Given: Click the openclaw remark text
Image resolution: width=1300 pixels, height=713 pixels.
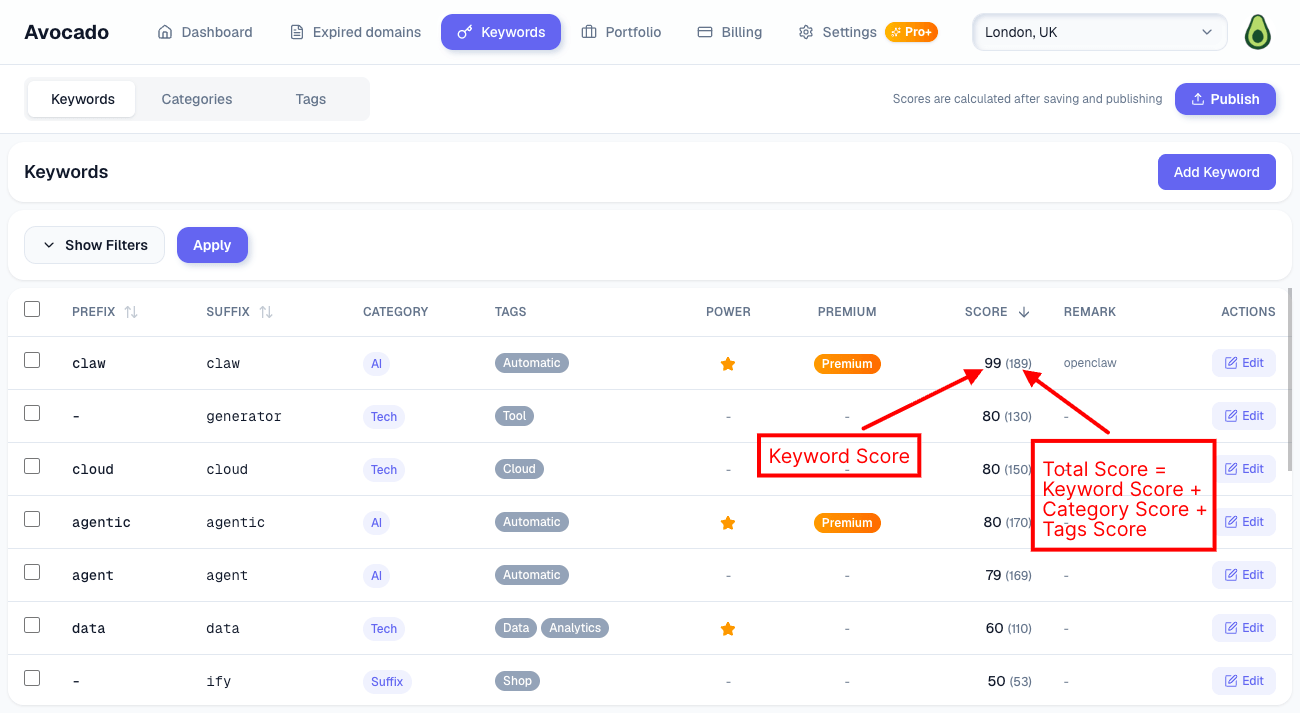Looking at the screenshot, I should (x=1090, y=363).
